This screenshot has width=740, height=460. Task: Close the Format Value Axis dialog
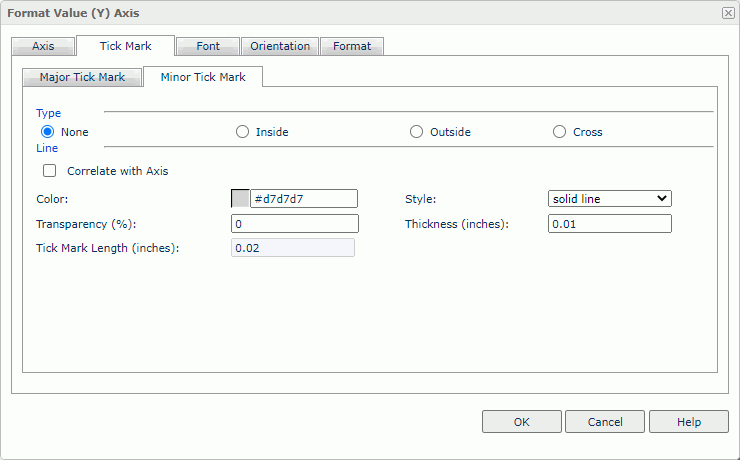[727, 12]
